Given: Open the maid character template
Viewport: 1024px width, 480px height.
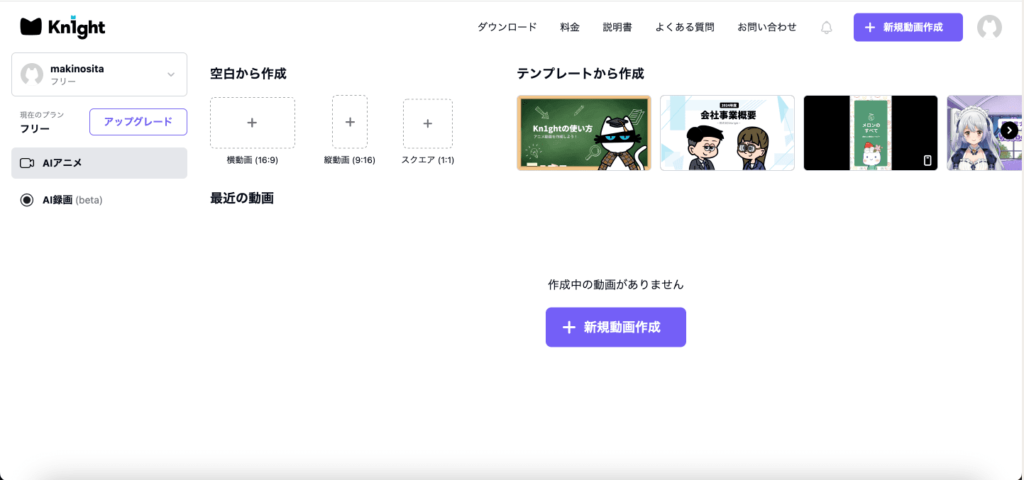Looking at the screenshot, I should [985, 133].
